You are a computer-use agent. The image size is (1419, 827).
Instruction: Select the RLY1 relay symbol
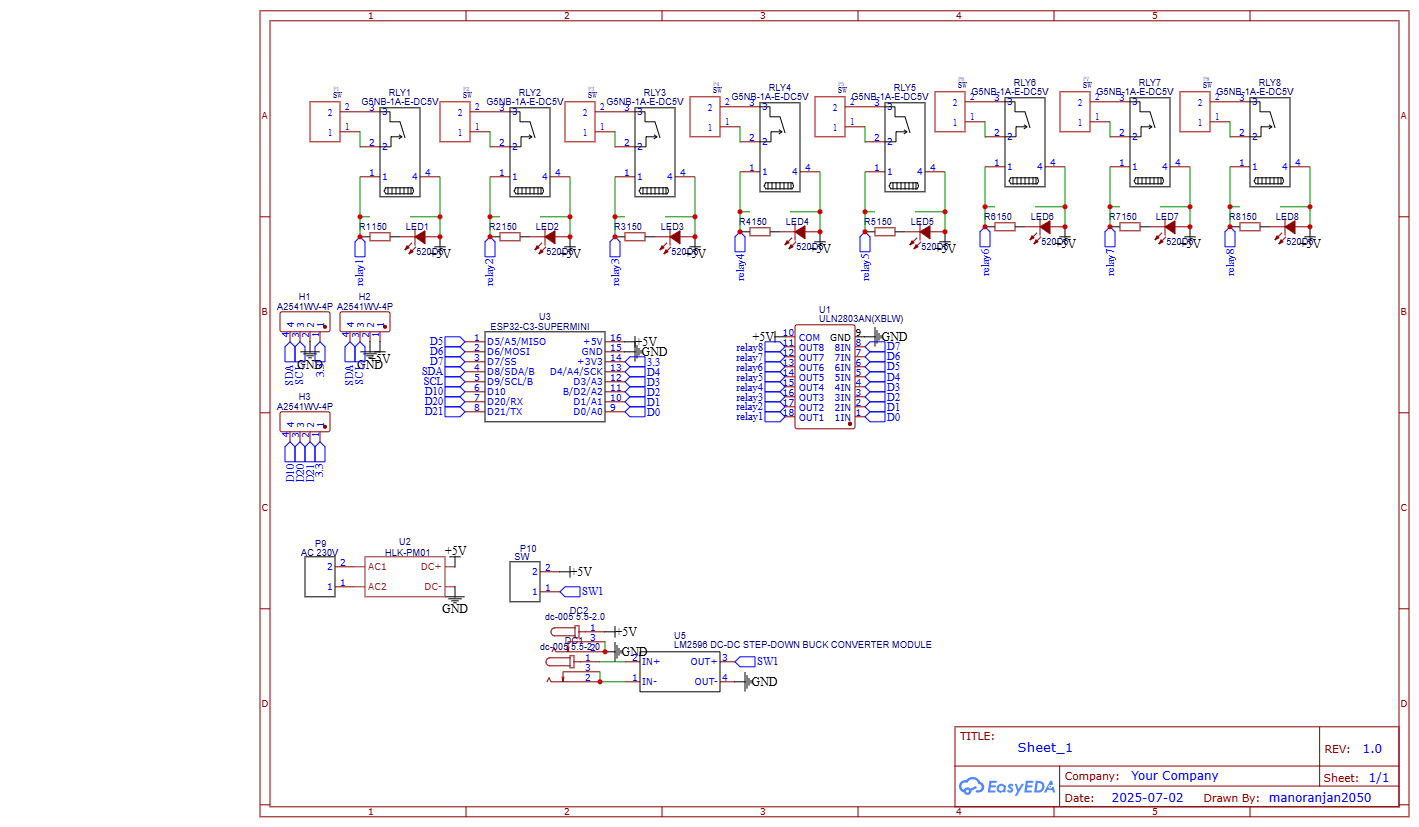(x=400, y=152)
